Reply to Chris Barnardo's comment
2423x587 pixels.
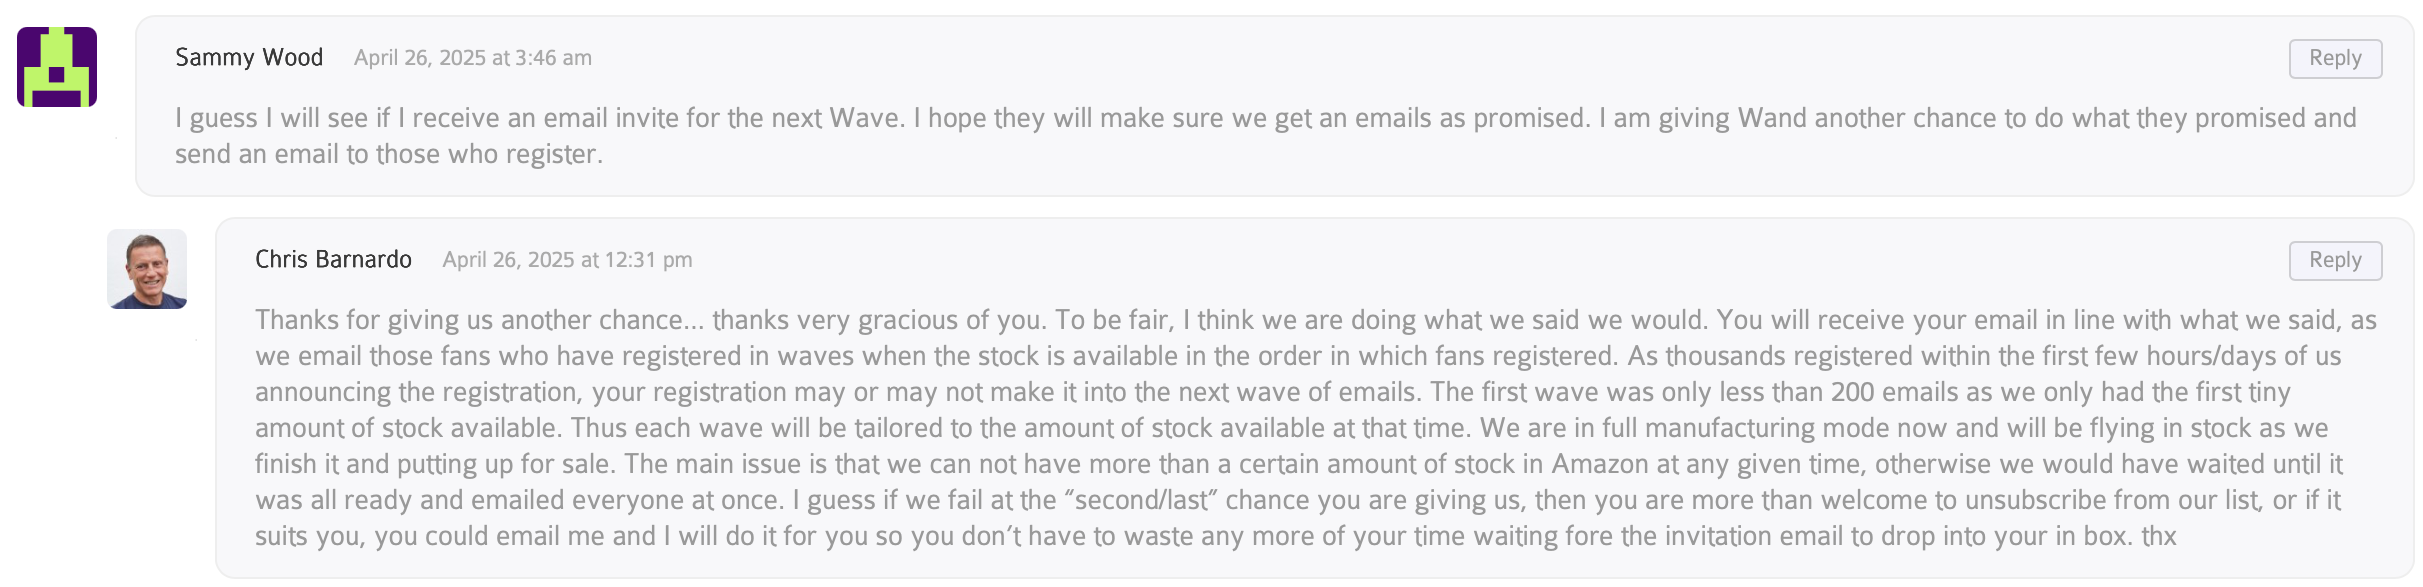click(x=2335, y=261)
